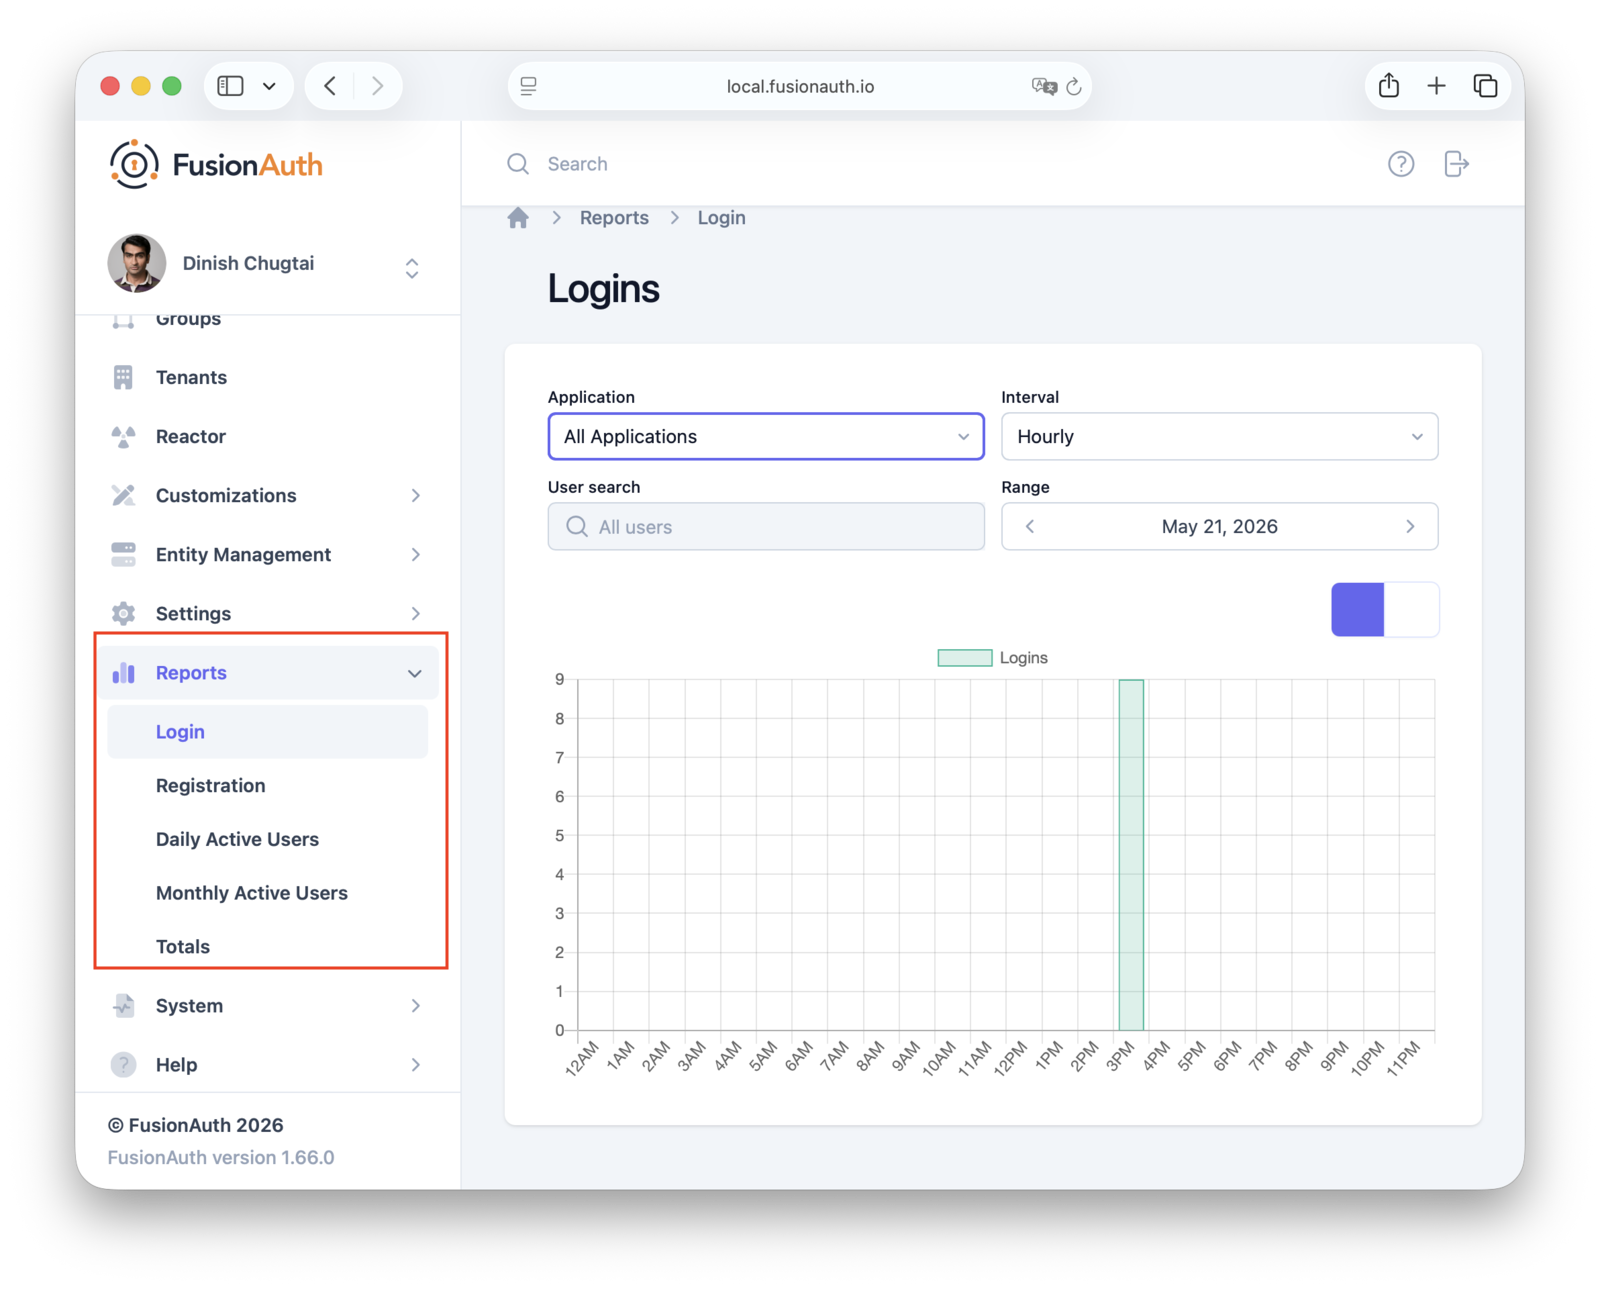This screenshot has height=1289, width=1600.
Task: Click the page settings icon in the address bar
Action: (x=529, y=87)
